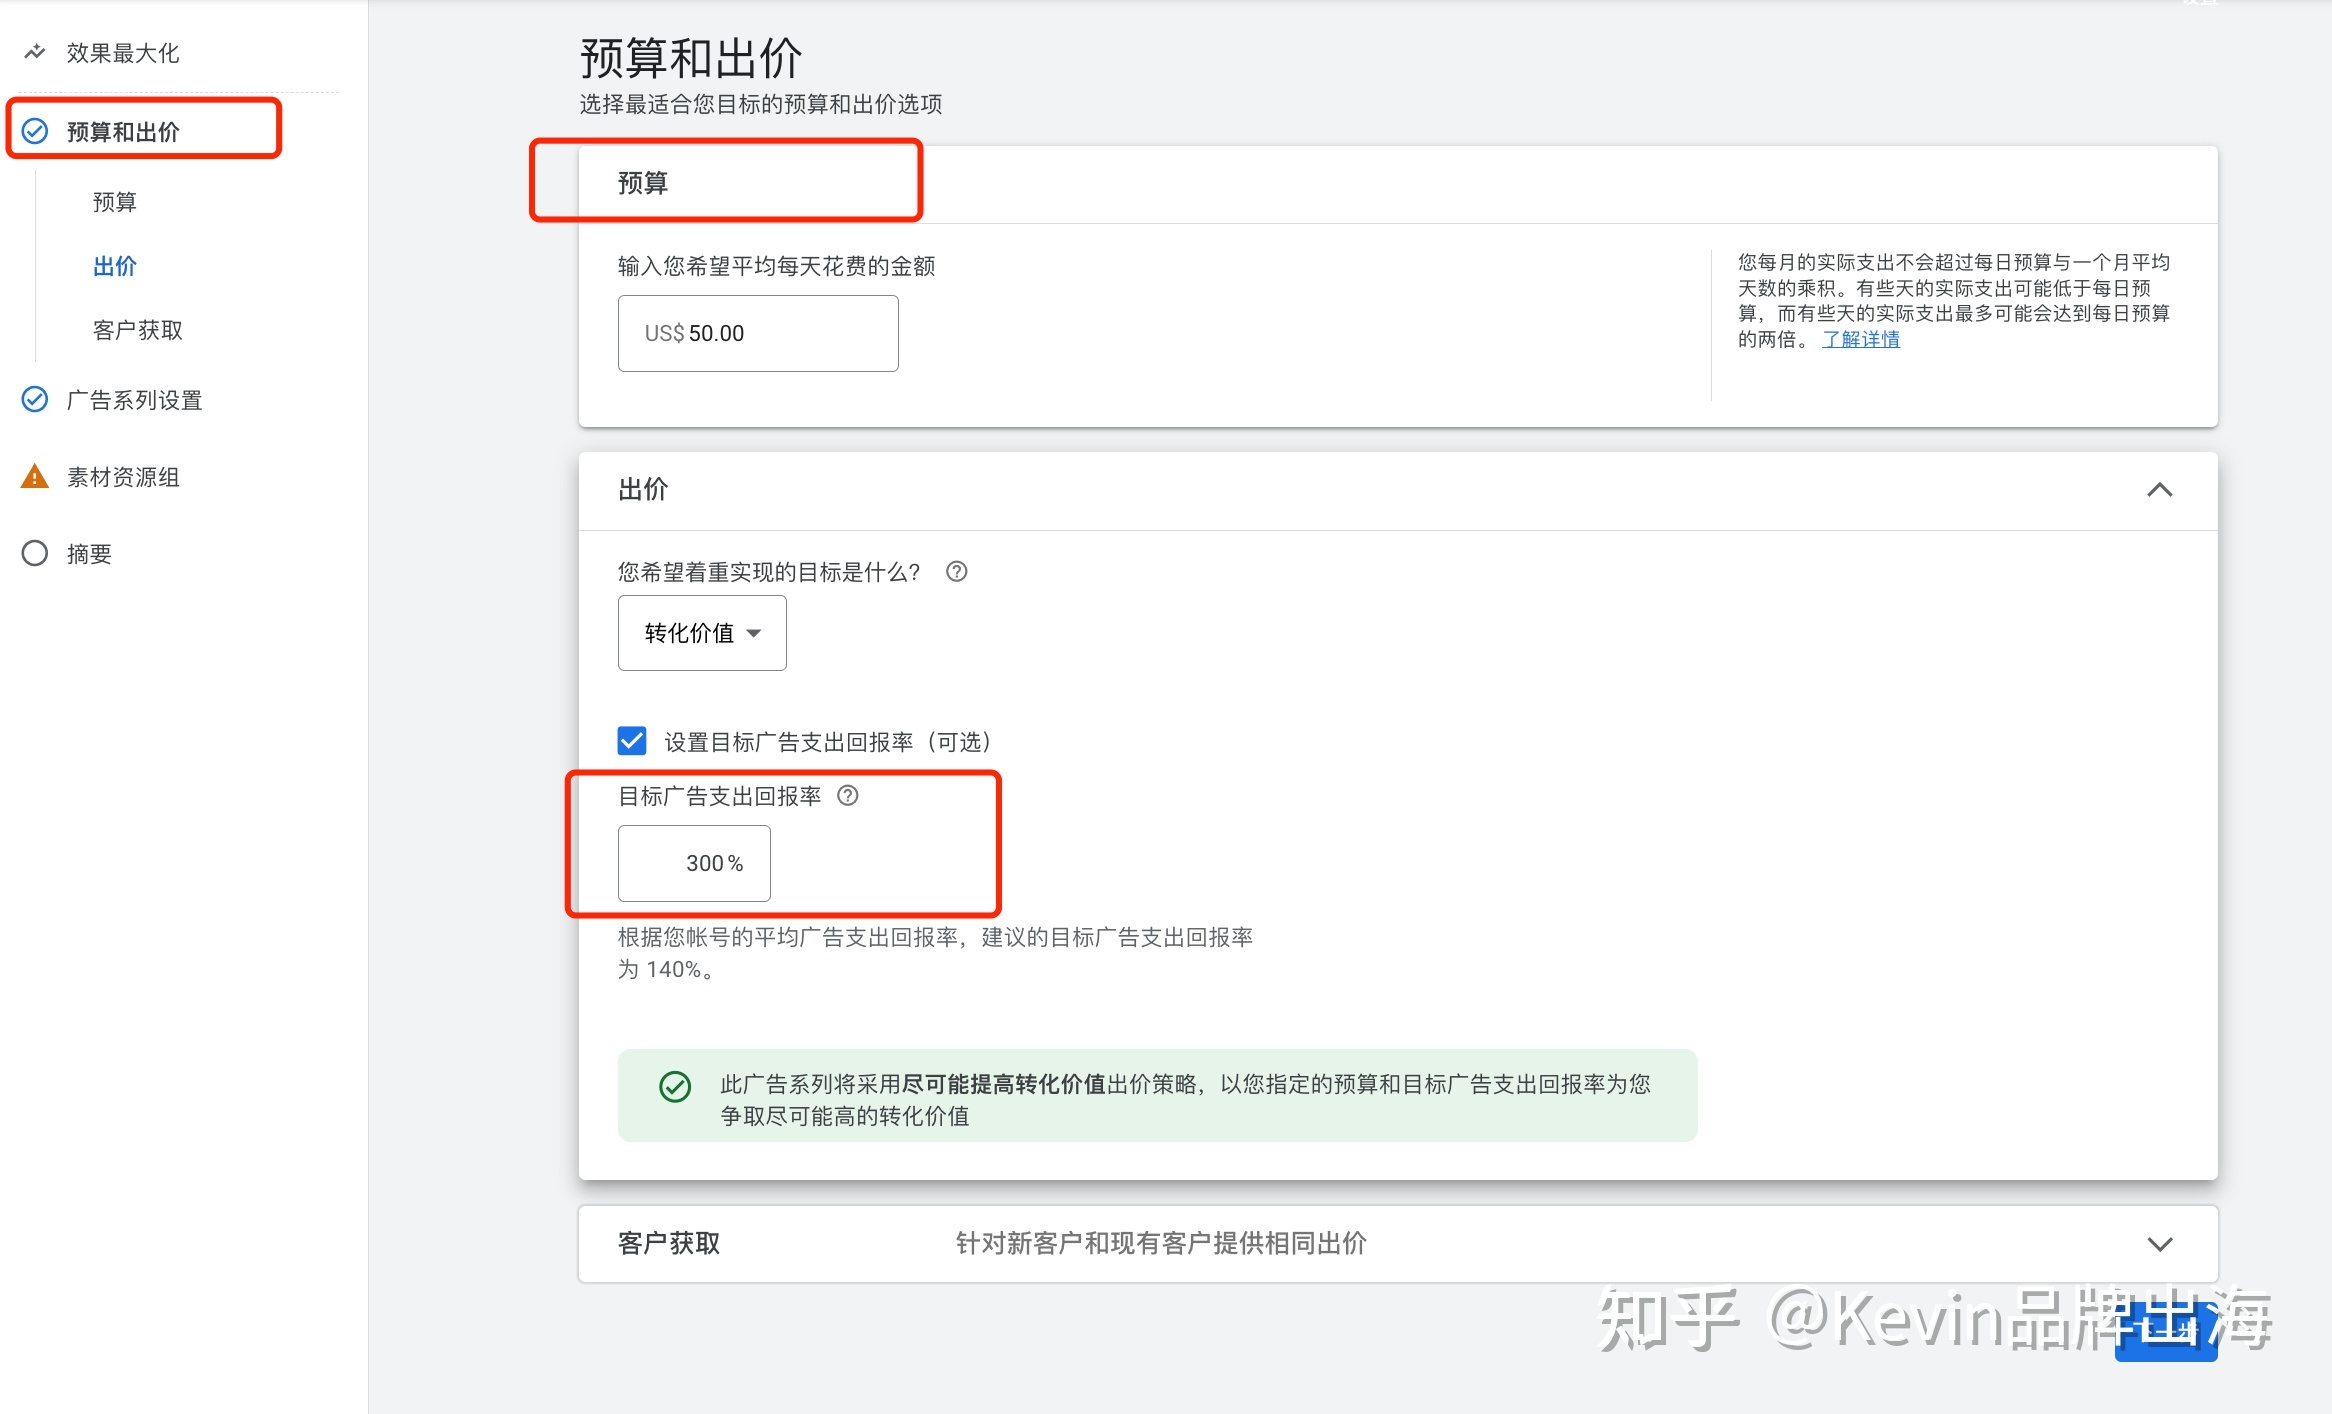Open help icon next to 您希望着重实现的目标是什么
Image resolution: width=2332 pixels, height=1414 pixels.
(x=956, y=571)
